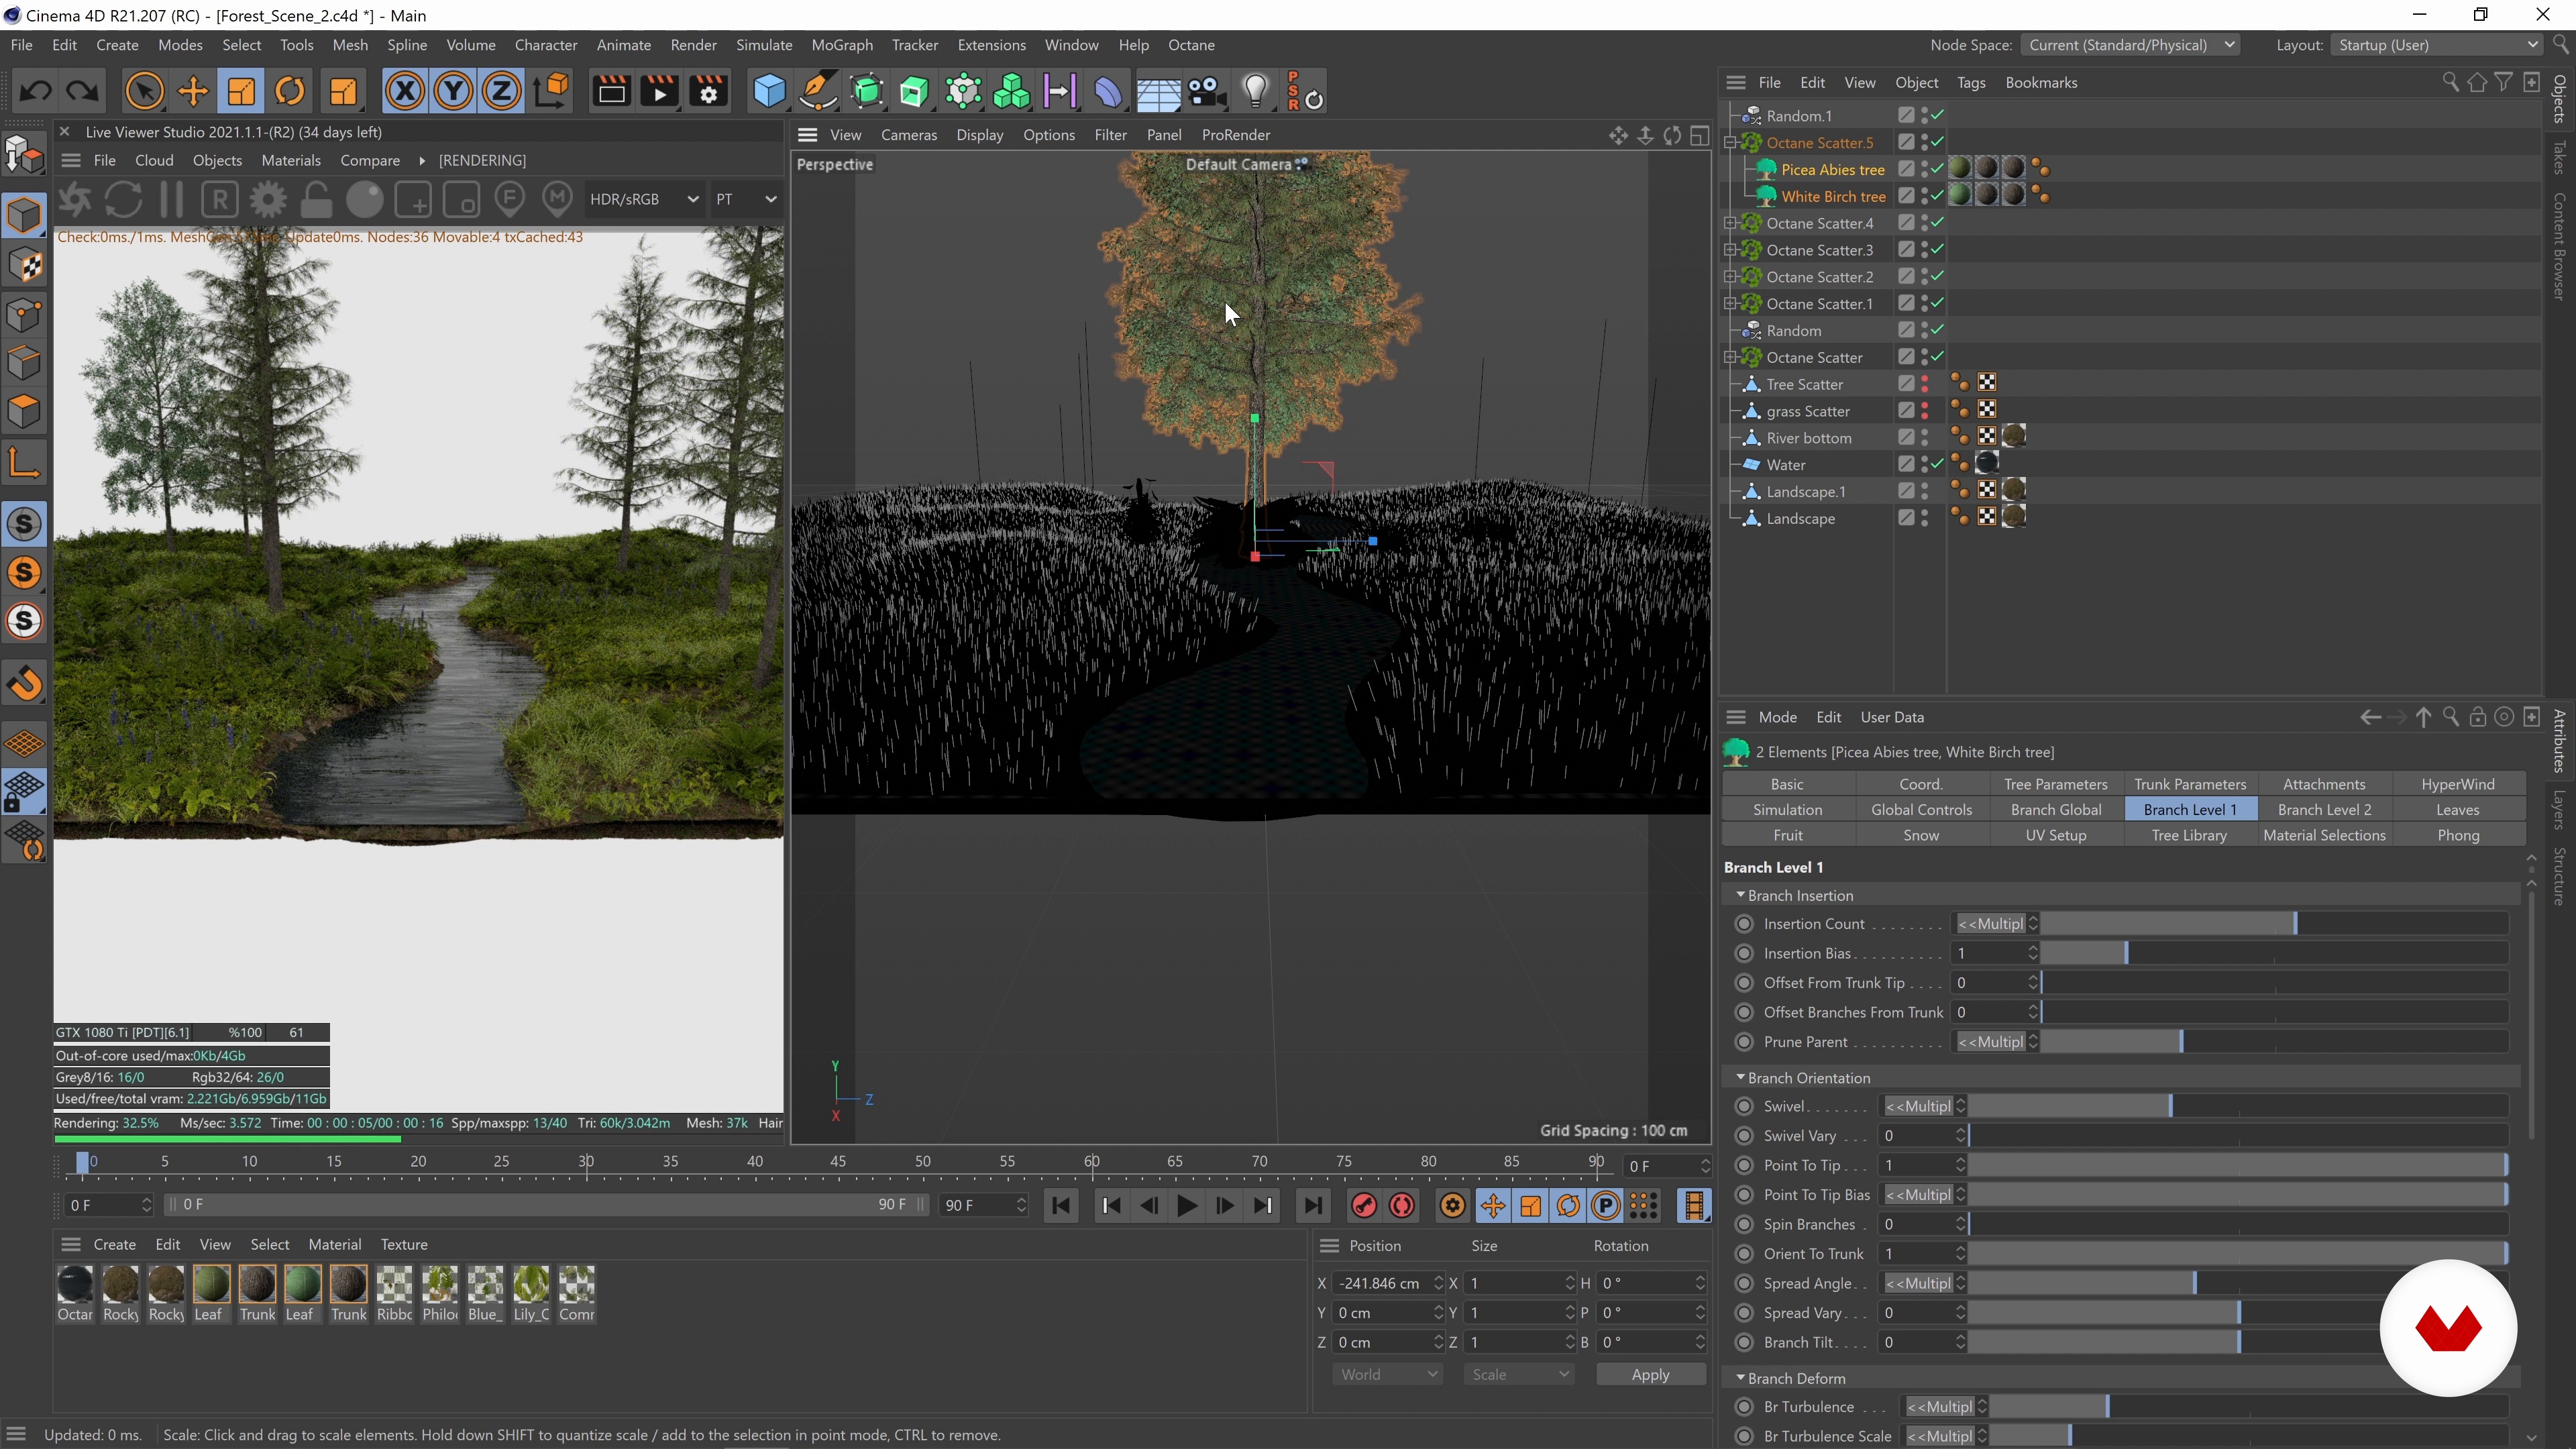
Task: Click MoGraph Cloner icon
Action: click(x=1012, y=92)
